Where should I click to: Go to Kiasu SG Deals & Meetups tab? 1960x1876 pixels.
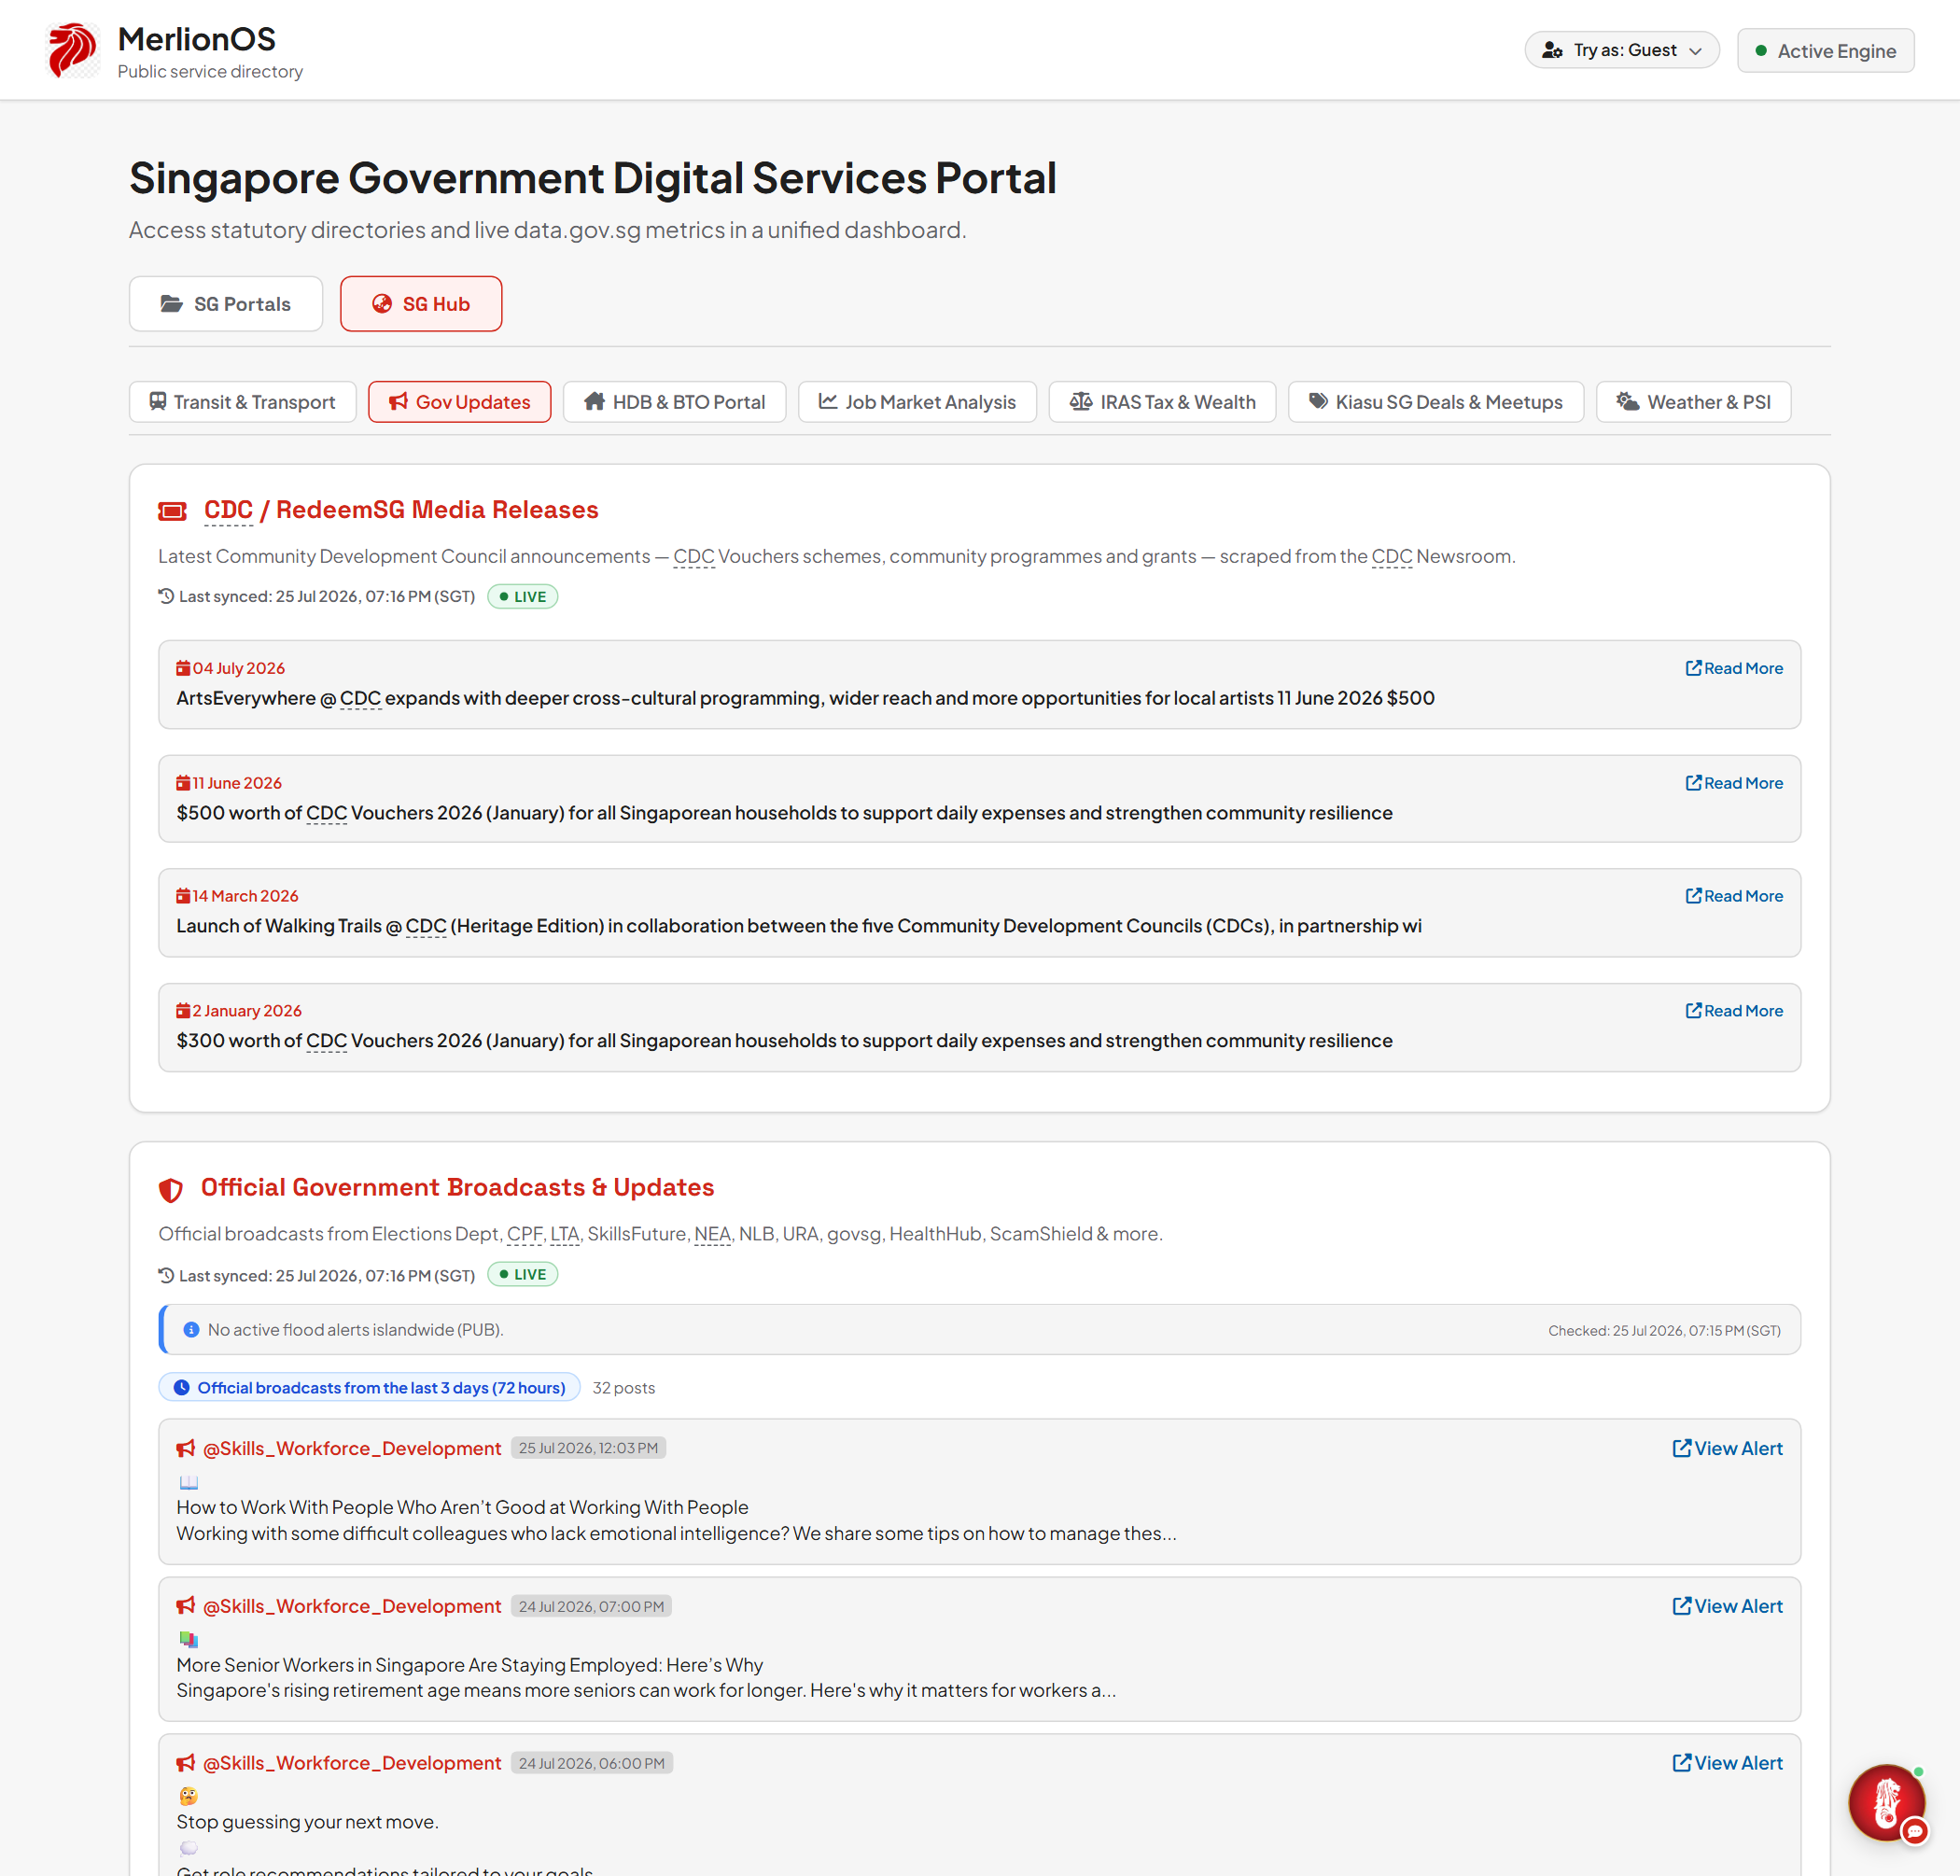tap(1435, 402)
